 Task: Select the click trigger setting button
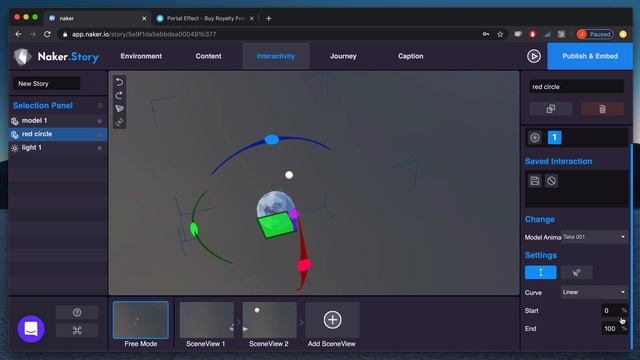coord(576,272)
